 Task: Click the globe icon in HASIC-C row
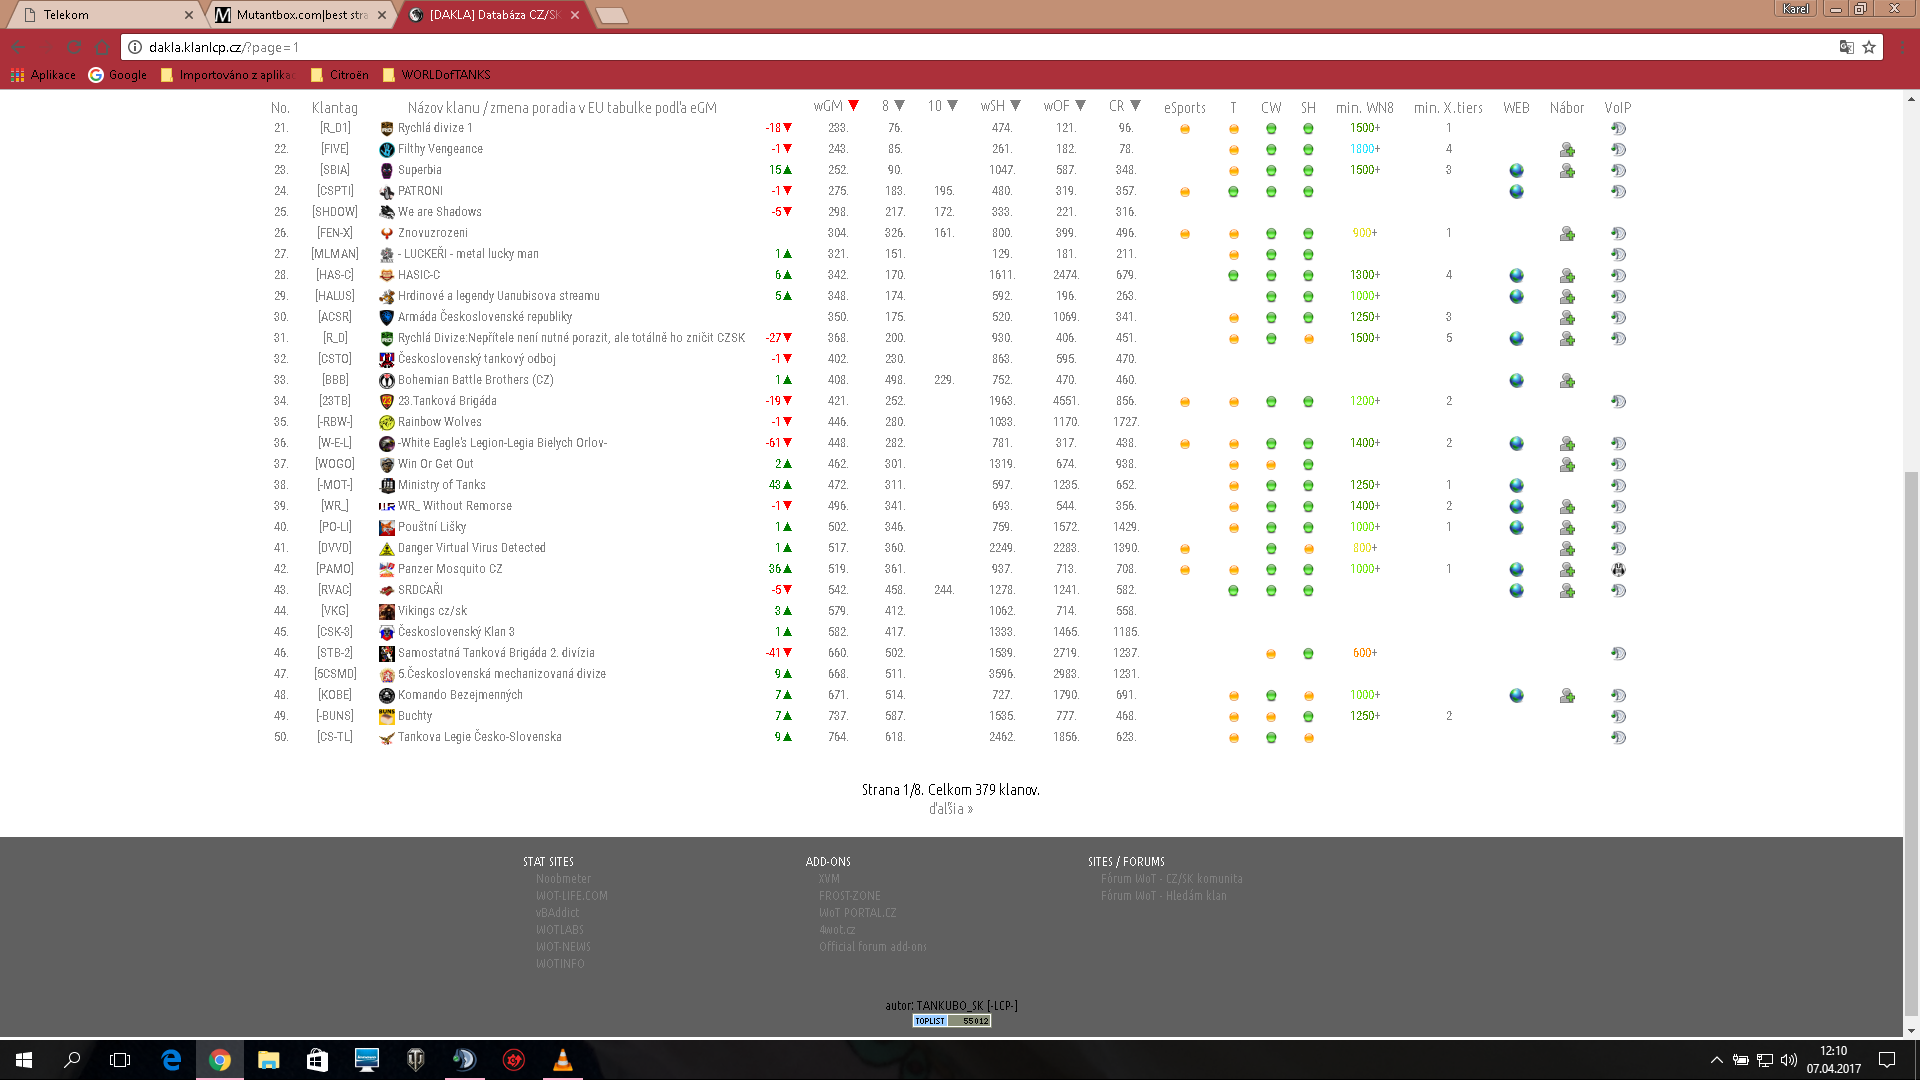click(x=1516, y=275)
